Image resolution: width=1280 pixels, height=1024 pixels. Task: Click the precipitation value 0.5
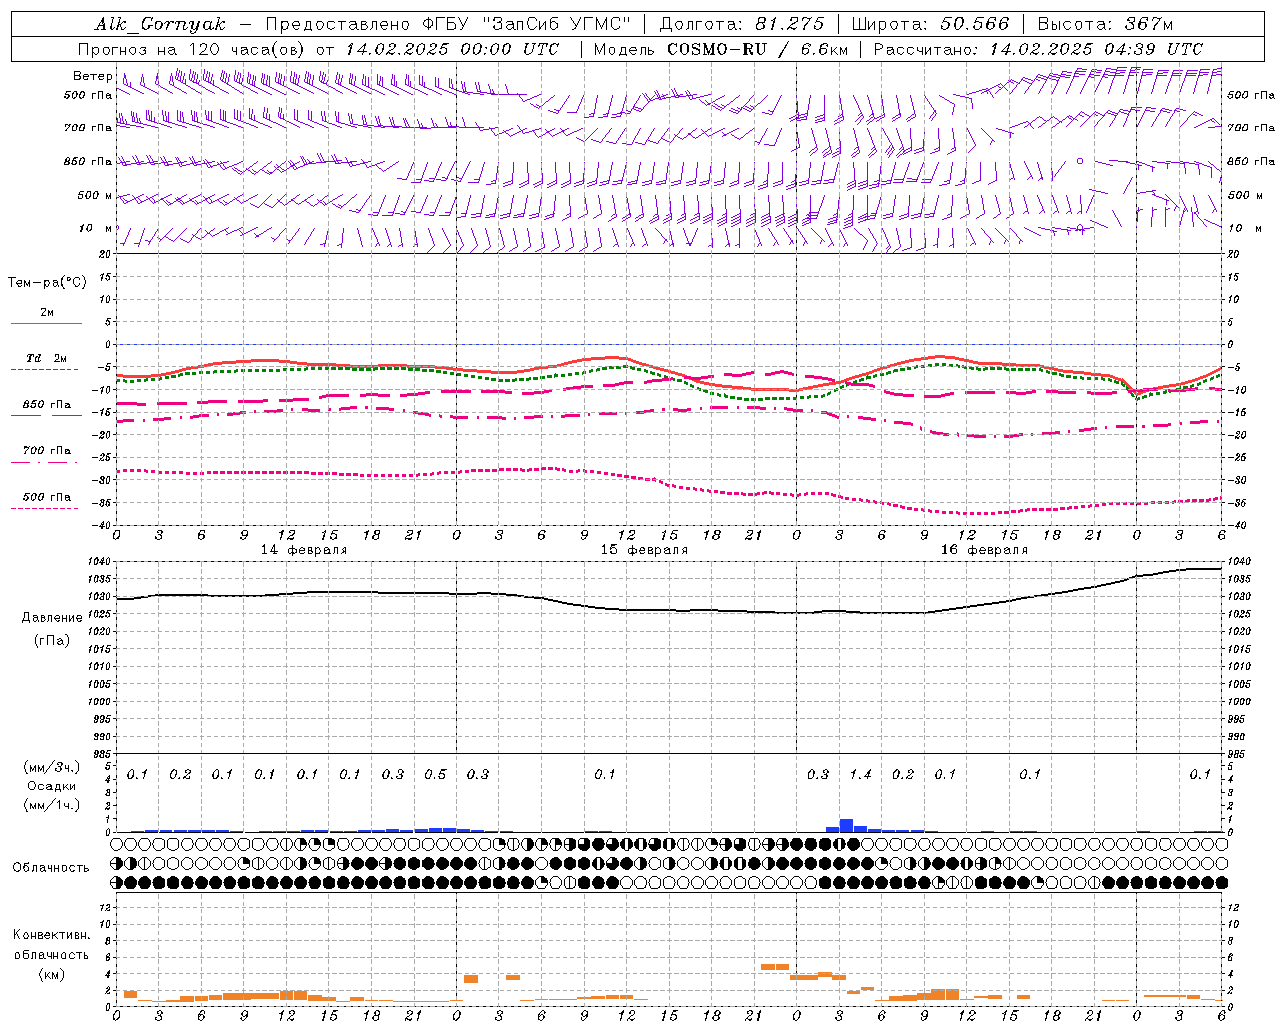point(435,774)
